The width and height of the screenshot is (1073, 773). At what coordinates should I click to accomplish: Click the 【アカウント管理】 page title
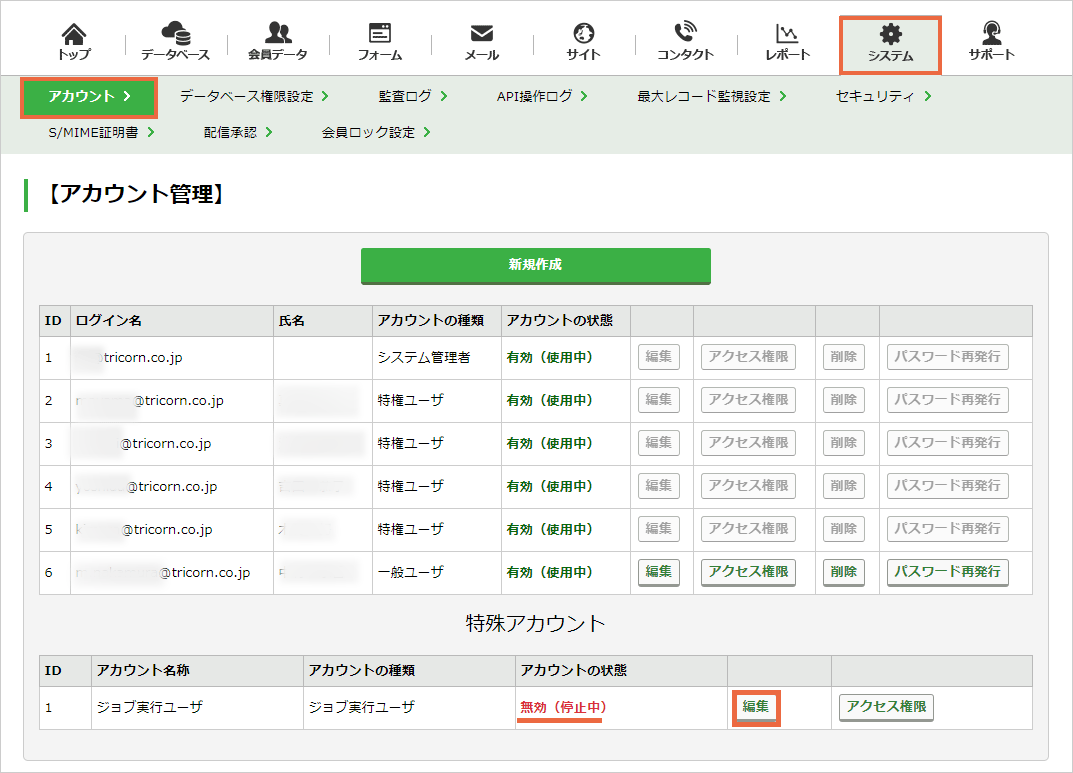pos(135,194)
